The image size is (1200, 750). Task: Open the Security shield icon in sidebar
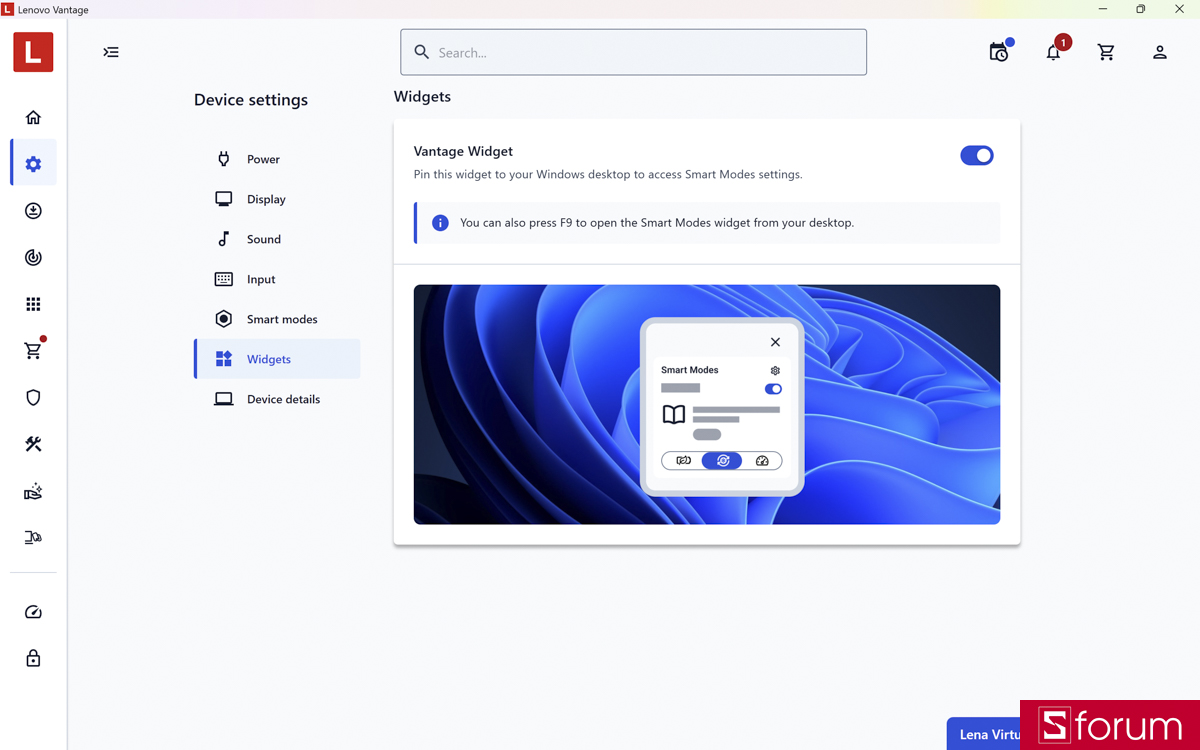coord(33,398)
